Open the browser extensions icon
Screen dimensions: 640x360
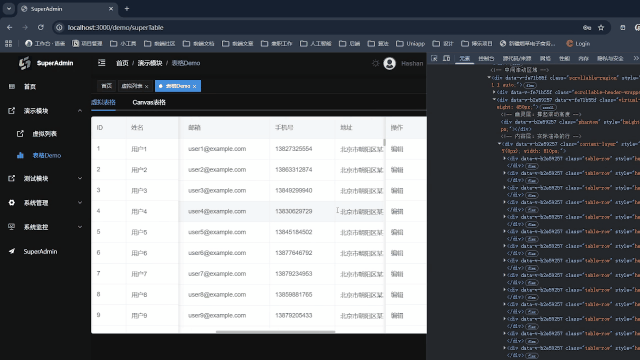[x=622, y=27]
